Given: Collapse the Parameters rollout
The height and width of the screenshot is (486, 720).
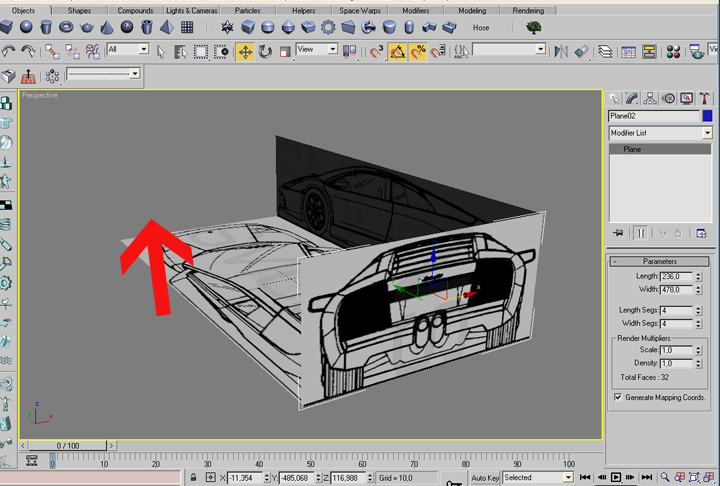Looking at the screenshot, I should tap(659, 261).
